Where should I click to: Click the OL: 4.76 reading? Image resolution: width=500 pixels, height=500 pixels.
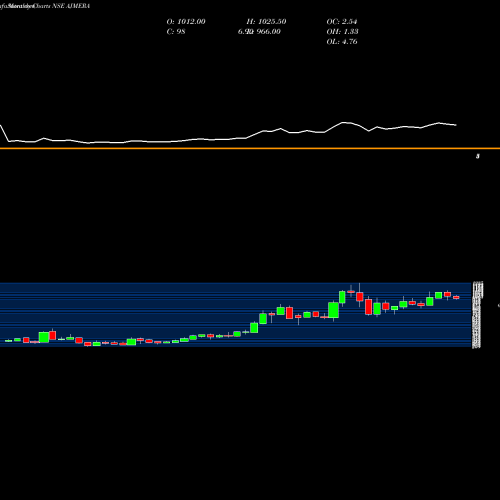[x=342, y=42]
